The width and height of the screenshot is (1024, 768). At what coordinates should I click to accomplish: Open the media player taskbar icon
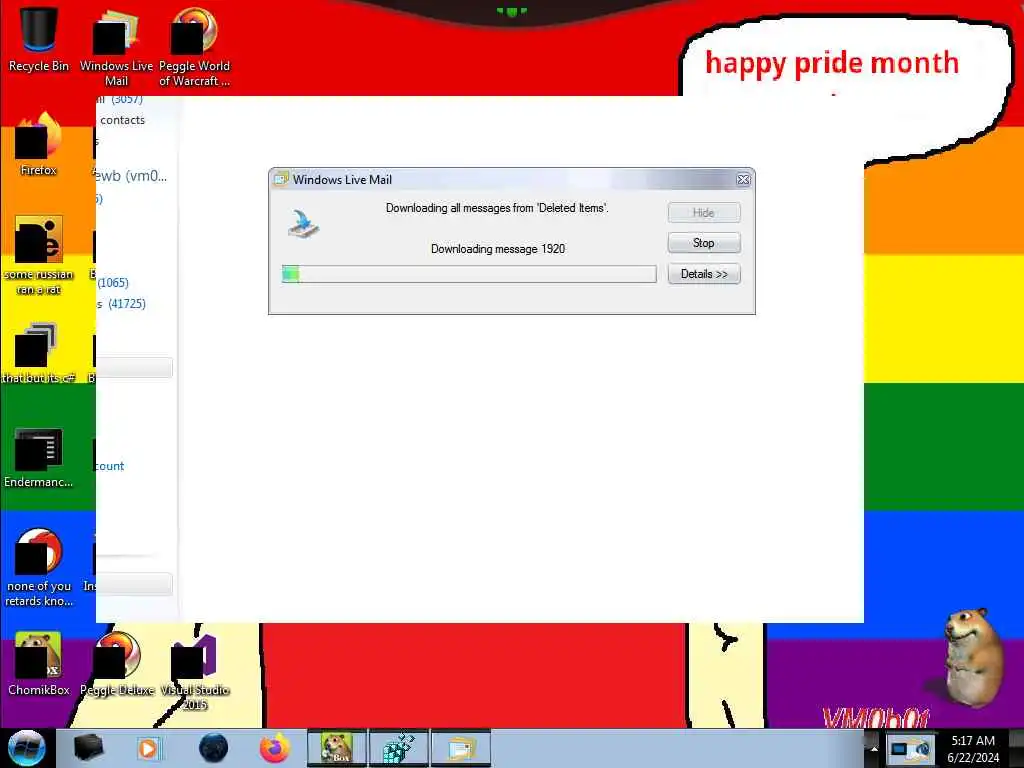pos(148,748)
